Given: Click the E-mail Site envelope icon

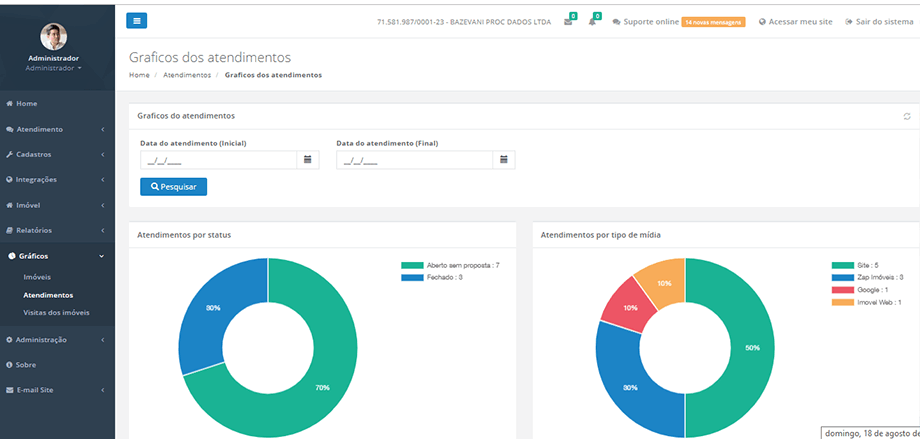Looking at the screenshot, I should pos(9,390).
